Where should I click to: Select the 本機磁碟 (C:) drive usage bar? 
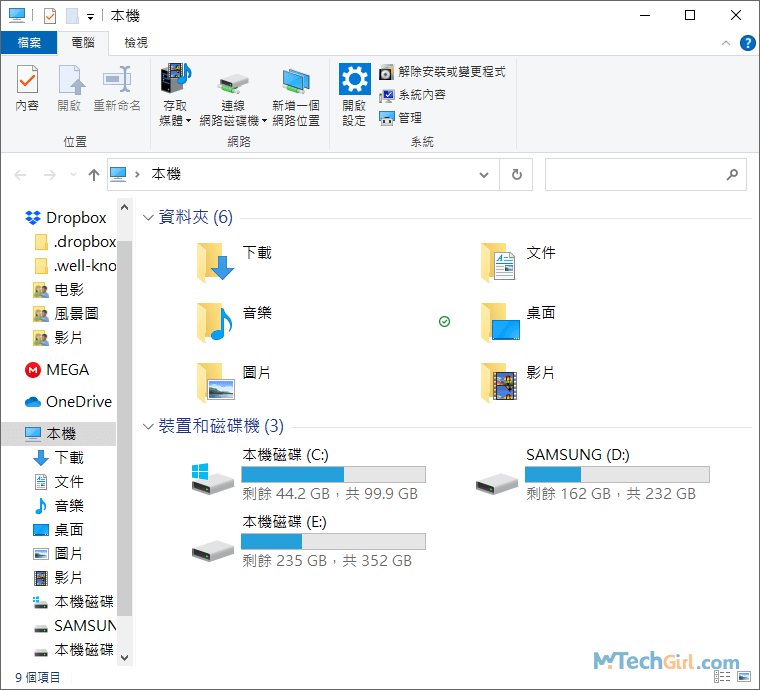click(333, 474)
